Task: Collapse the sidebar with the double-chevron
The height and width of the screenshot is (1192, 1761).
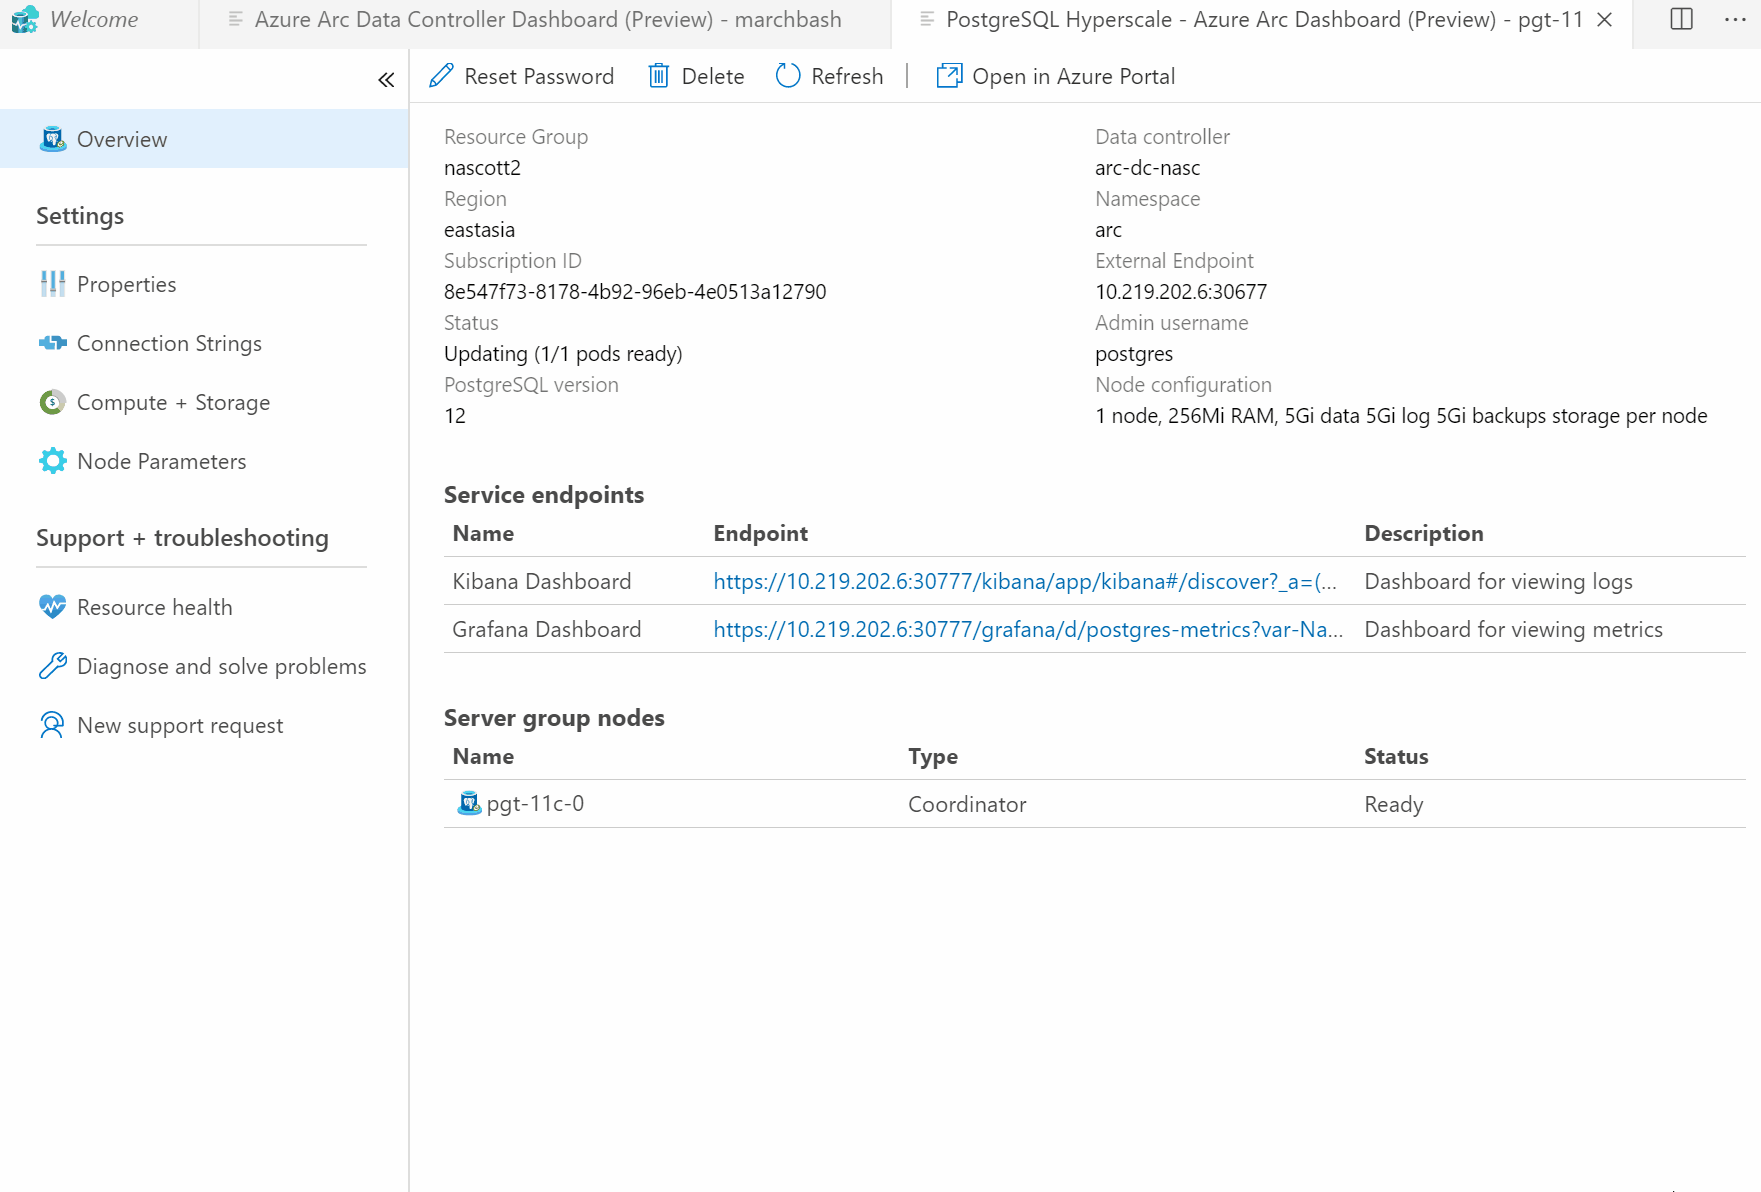Action: click(386, 79)
